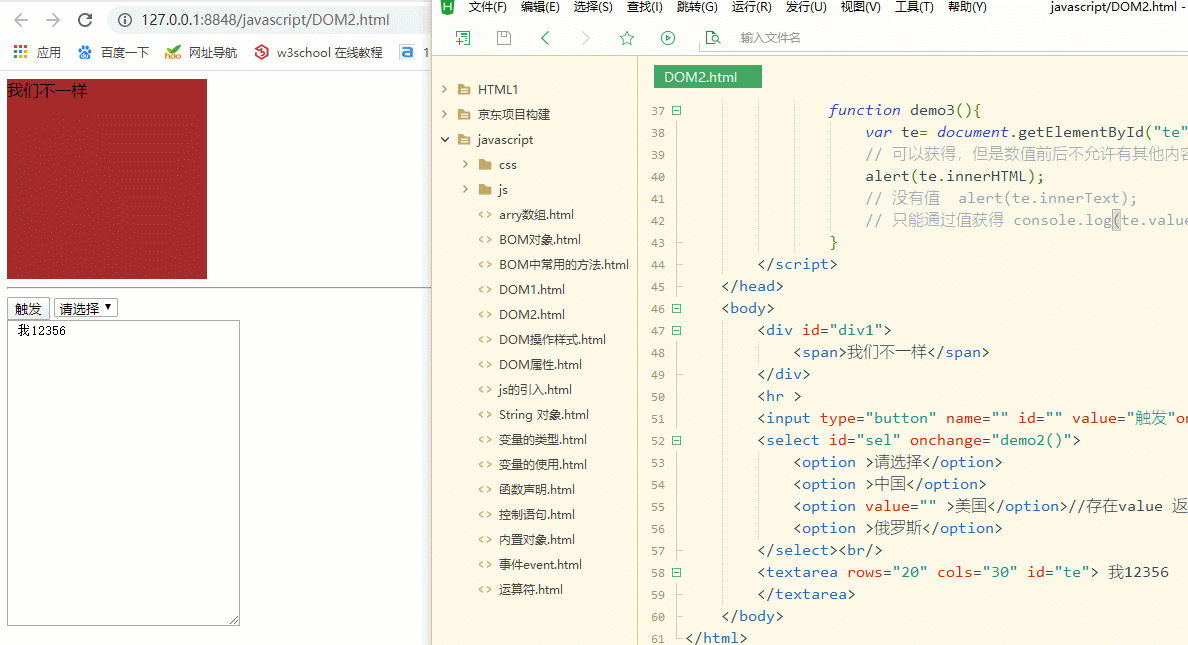The image size is (1188, 645).
Task: Open the 选择(S) menu
Action: 593,7
